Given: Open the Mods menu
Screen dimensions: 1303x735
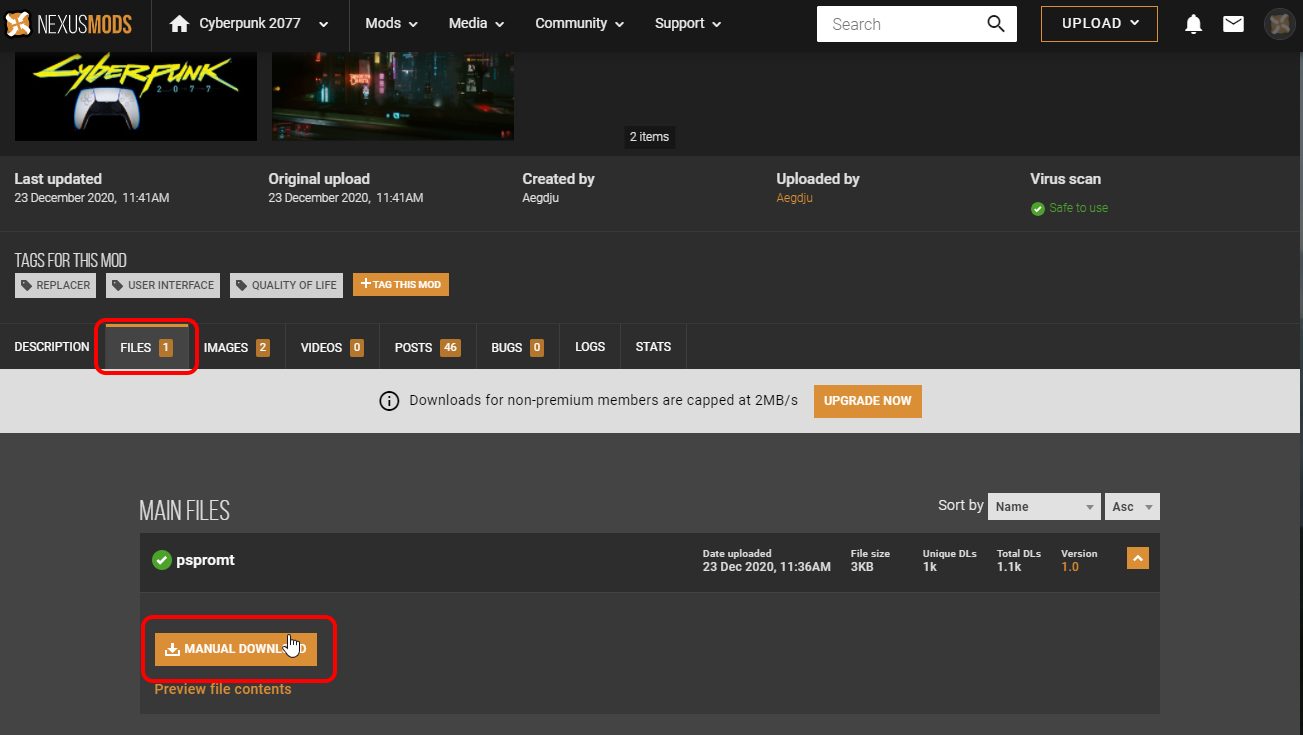Looking at the screenshot, I should click(391, 24).
